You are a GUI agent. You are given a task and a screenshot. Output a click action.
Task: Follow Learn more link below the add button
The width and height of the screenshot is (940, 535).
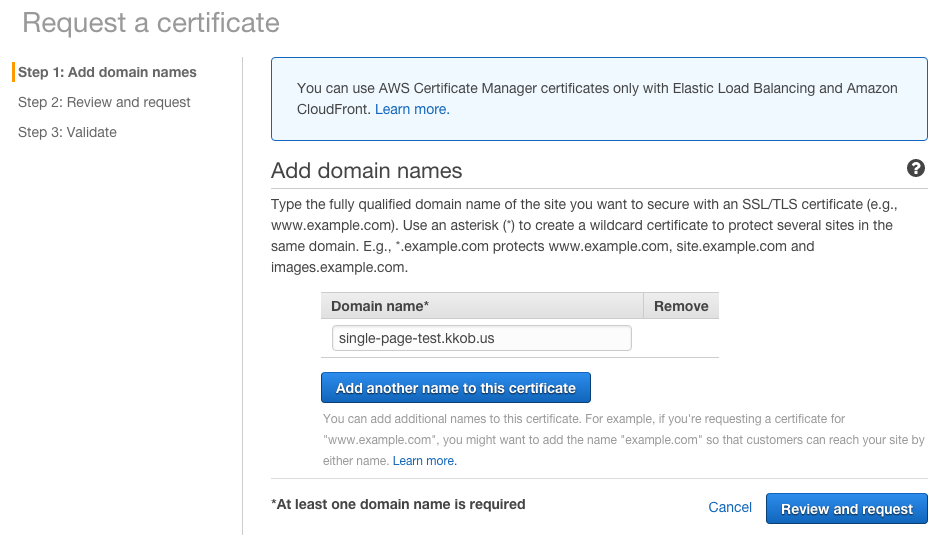tap(424, 461)
